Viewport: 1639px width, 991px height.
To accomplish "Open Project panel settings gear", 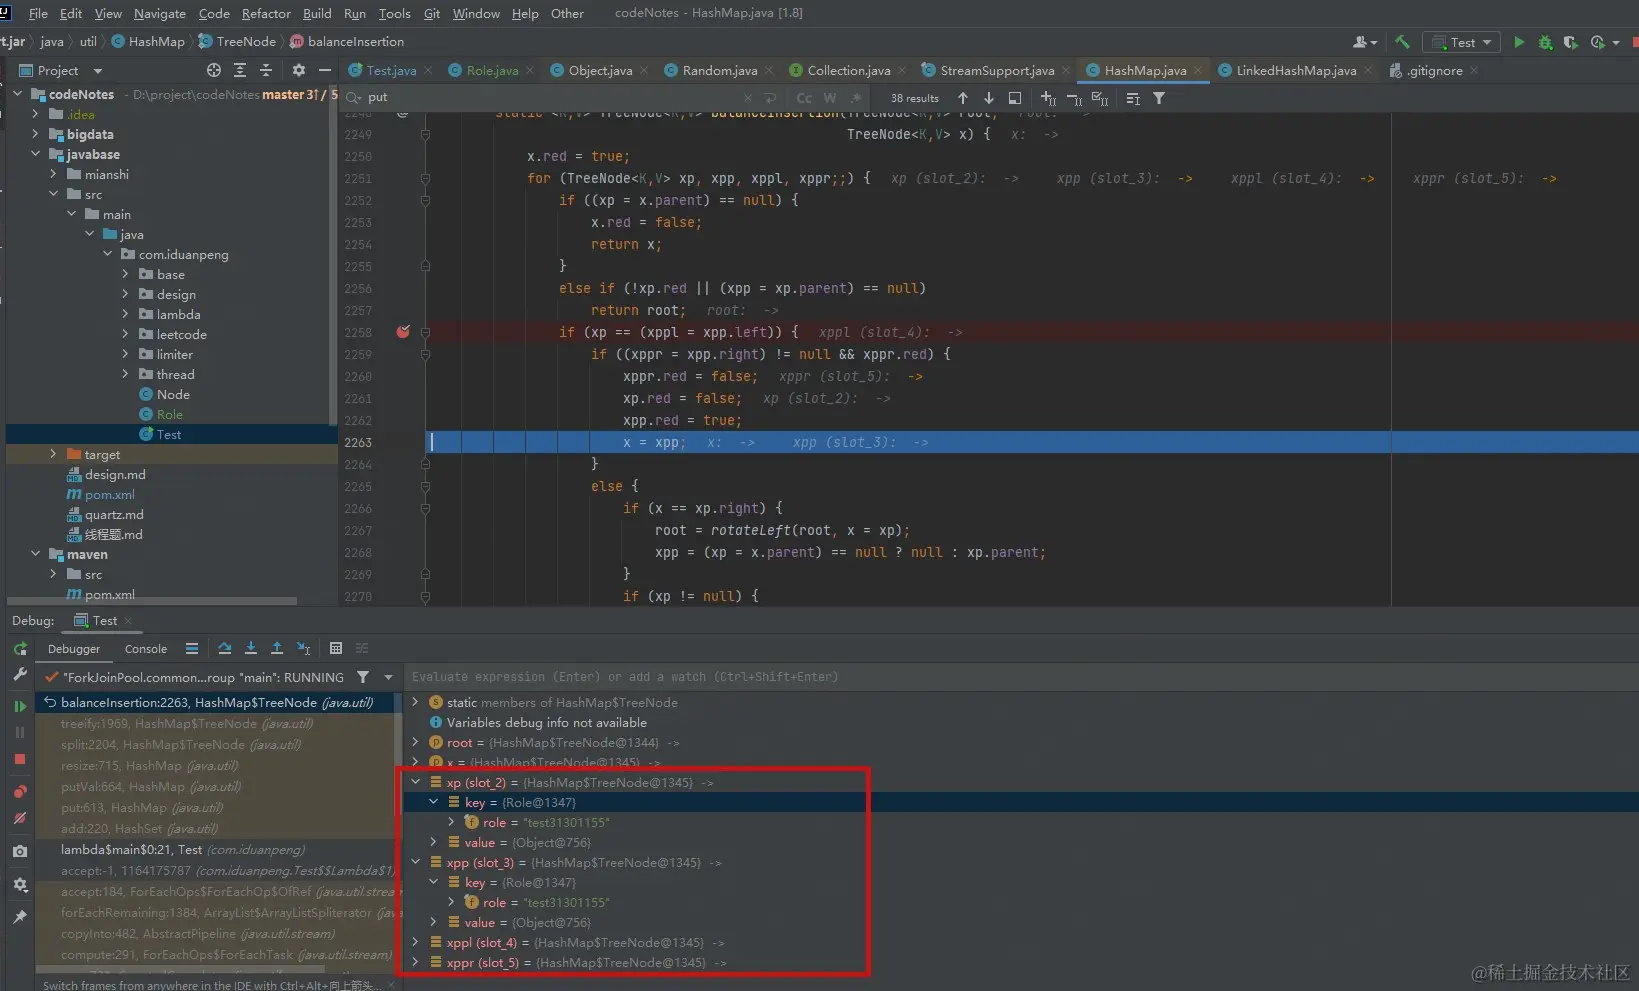I will click(298, 70).
